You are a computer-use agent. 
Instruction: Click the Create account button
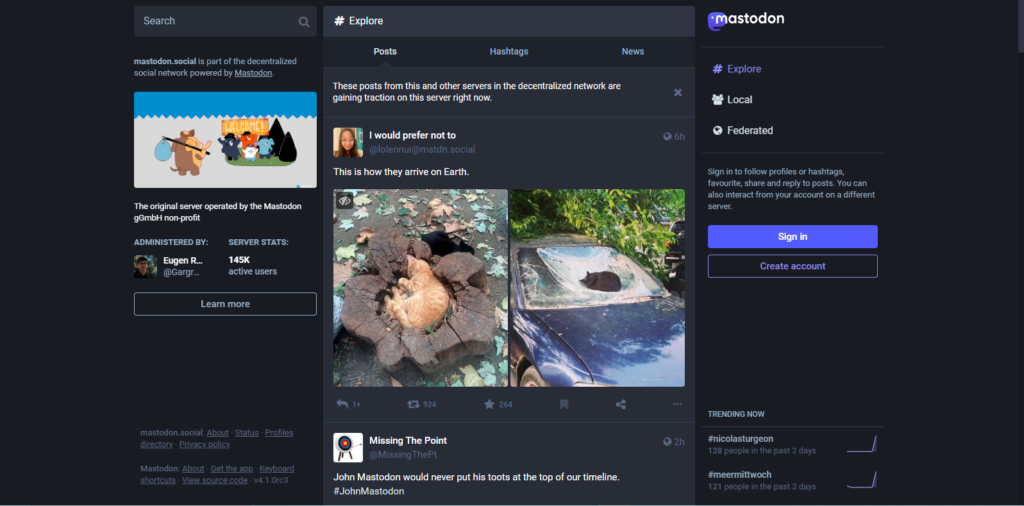793,266
